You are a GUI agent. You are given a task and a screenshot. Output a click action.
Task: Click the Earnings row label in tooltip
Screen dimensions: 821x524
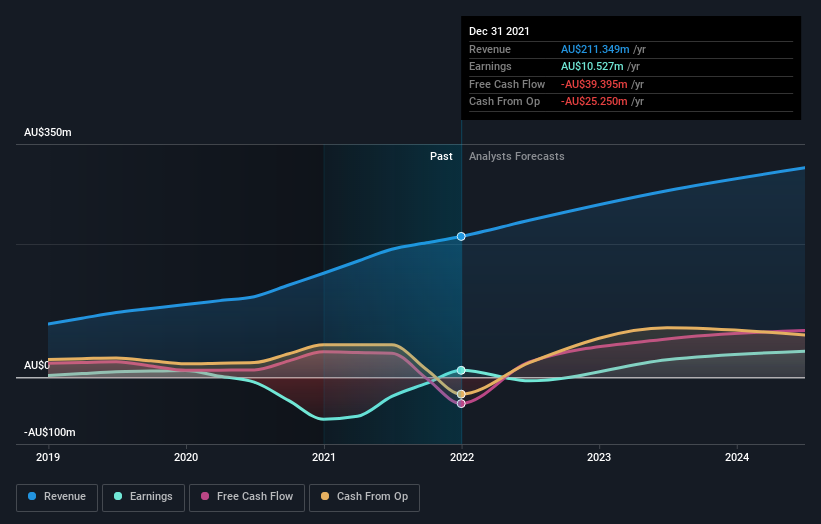coord(490,66)
